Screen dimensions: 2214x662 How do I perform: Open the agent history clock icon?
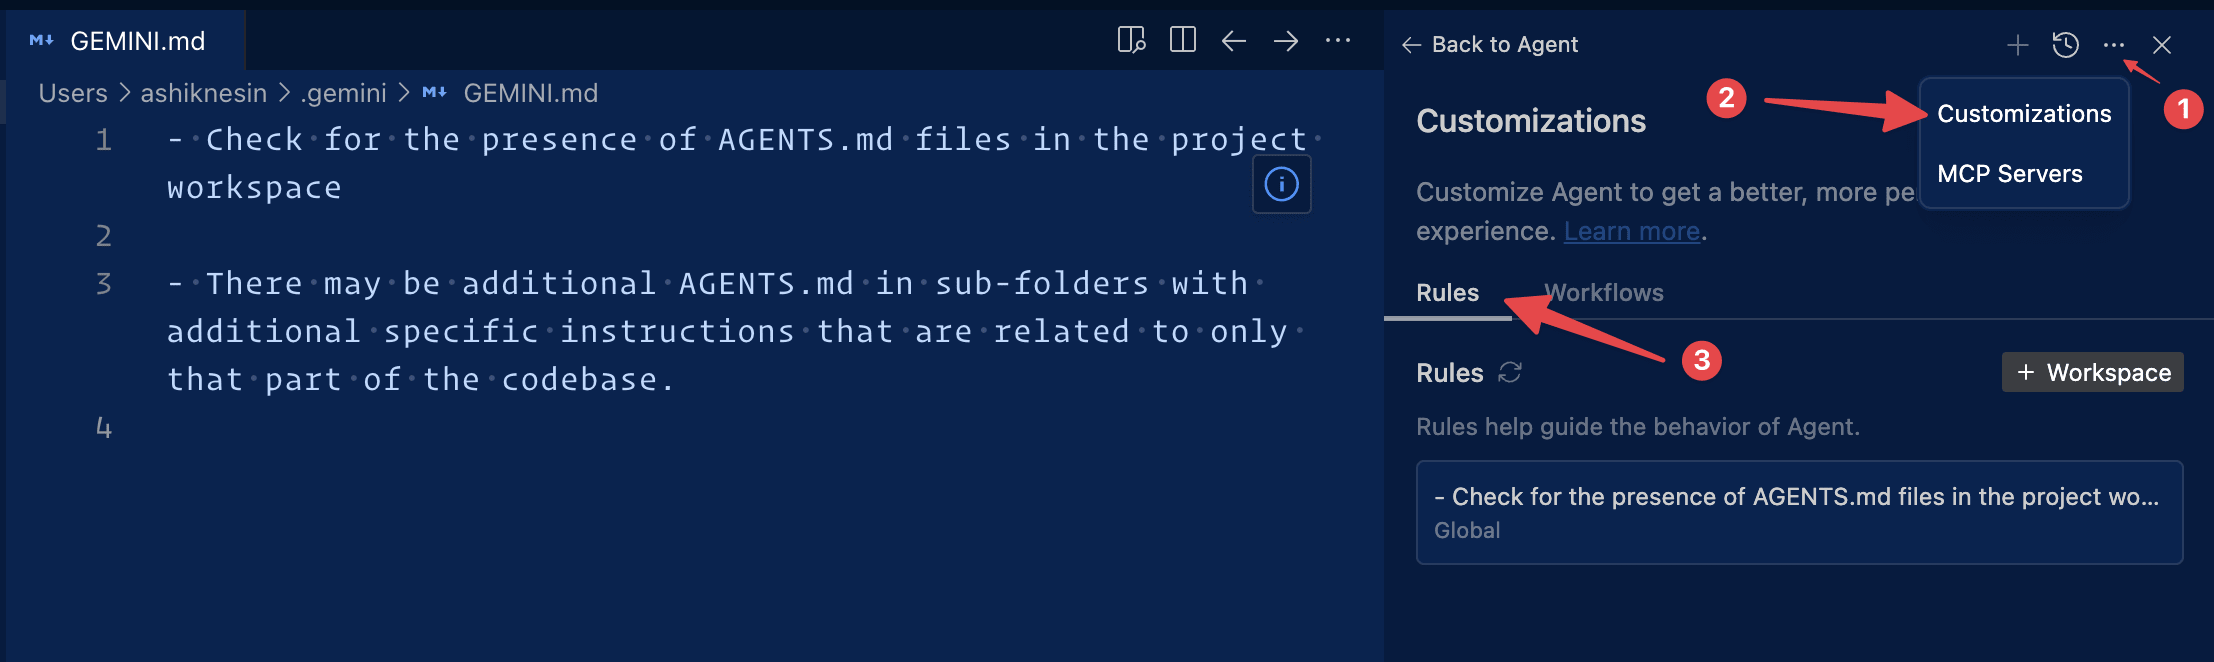click(x=2065, y=45)
